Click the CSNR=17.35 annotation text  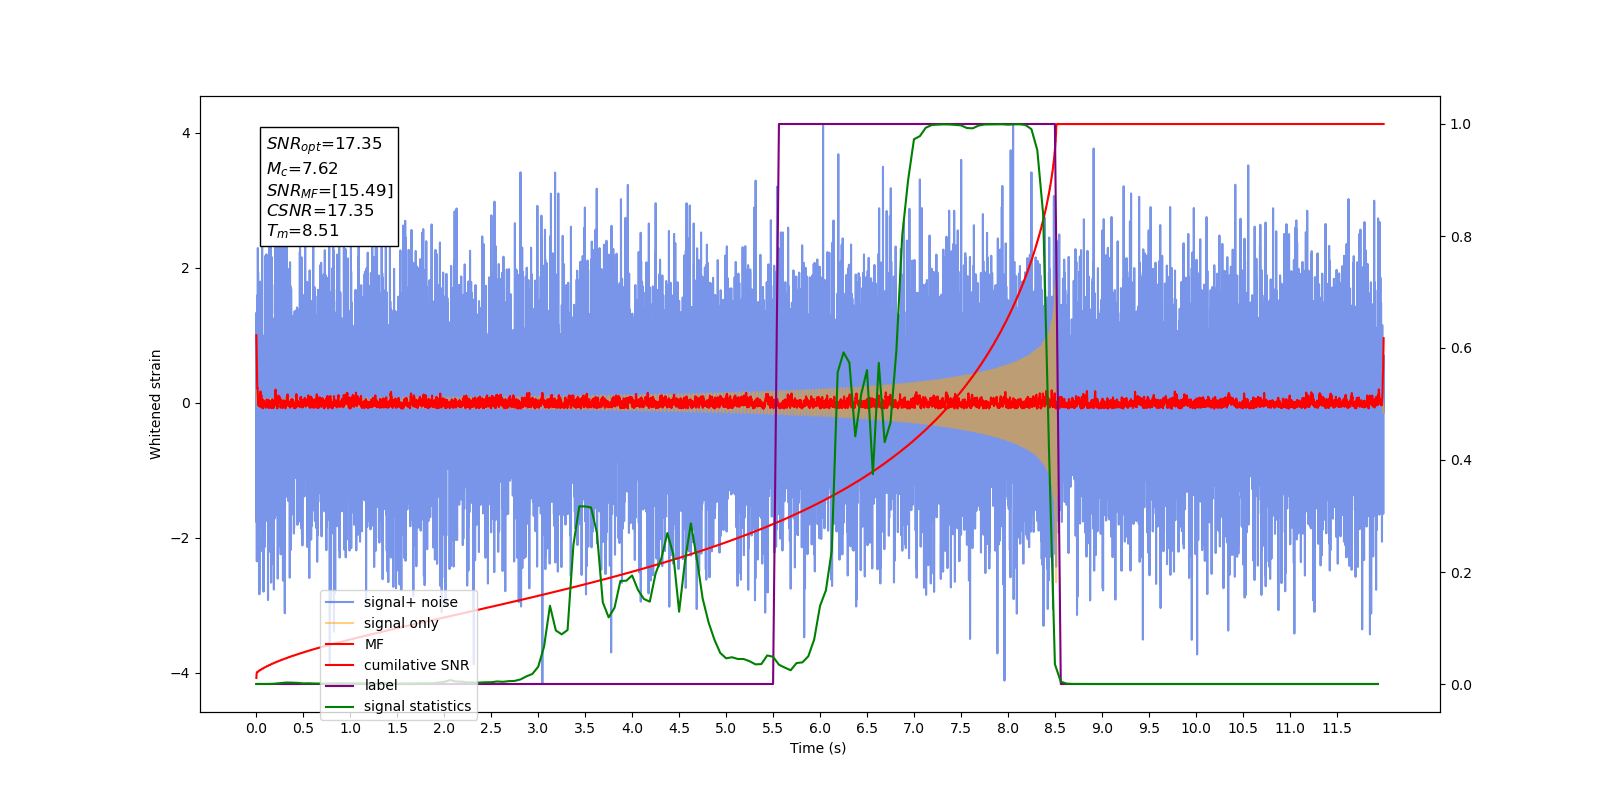tap(320, 210)
